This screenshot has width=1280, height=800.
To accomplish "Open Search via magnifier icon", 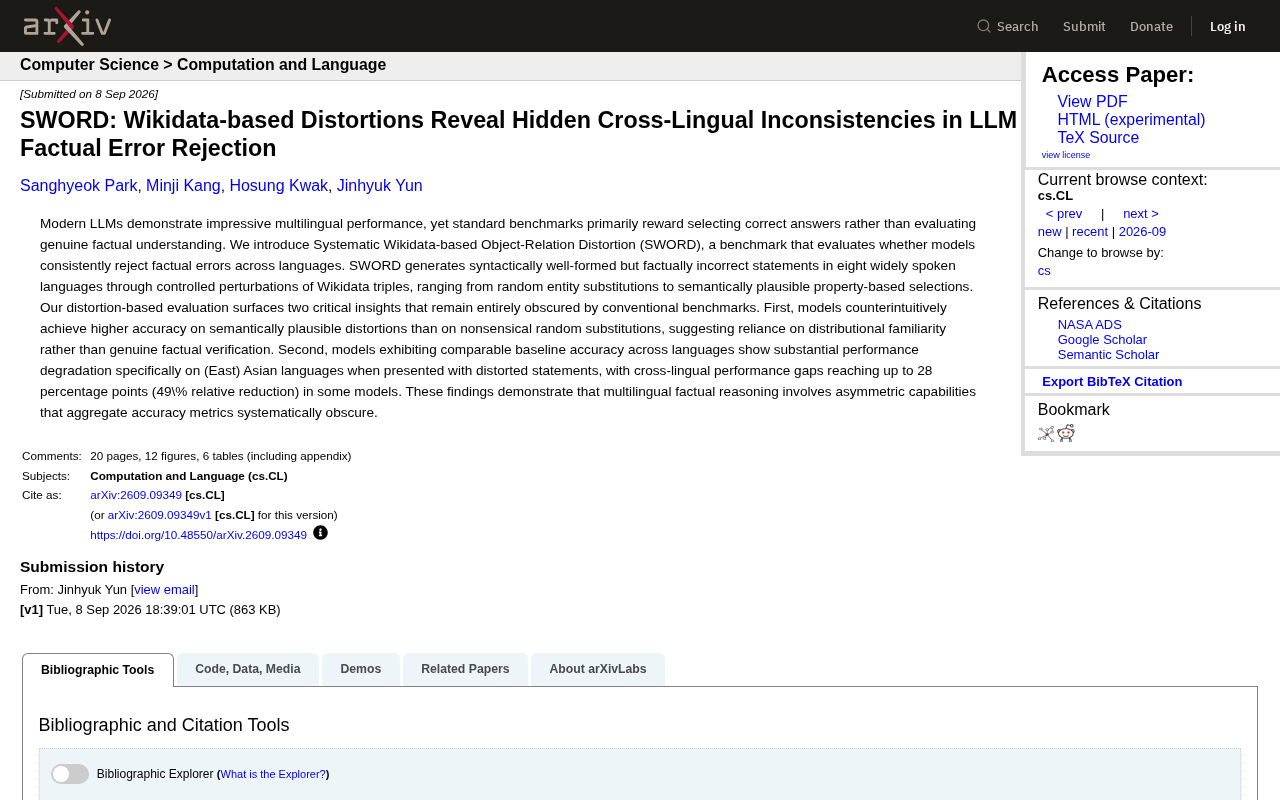I will (984, 26).
